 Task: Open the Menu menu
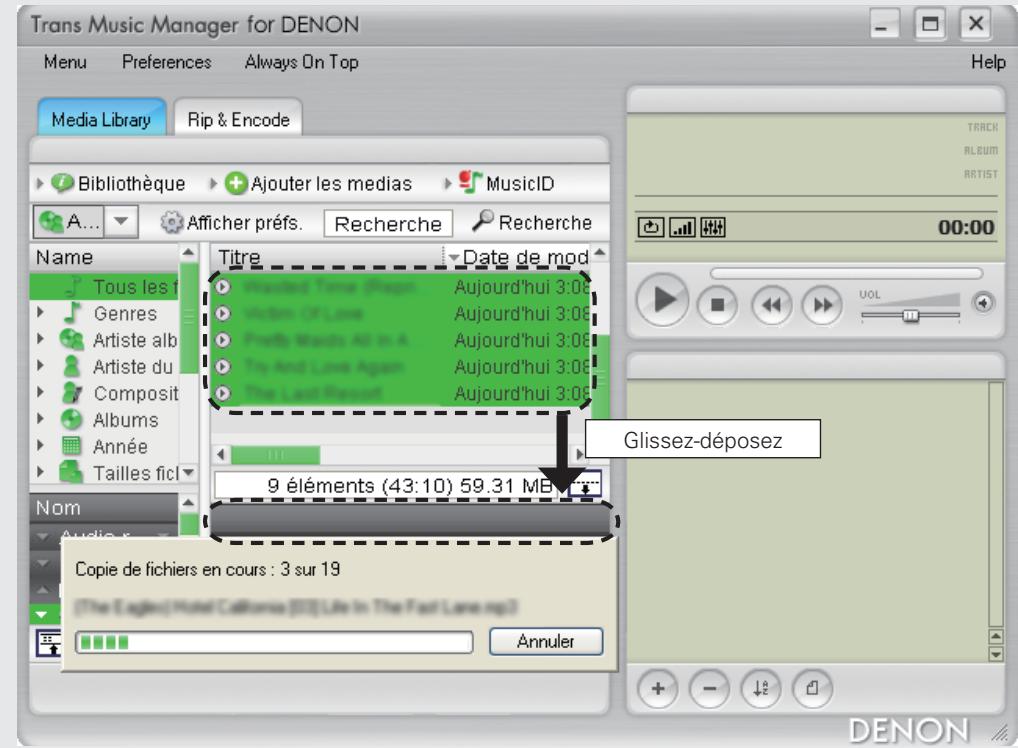[65, 62]
